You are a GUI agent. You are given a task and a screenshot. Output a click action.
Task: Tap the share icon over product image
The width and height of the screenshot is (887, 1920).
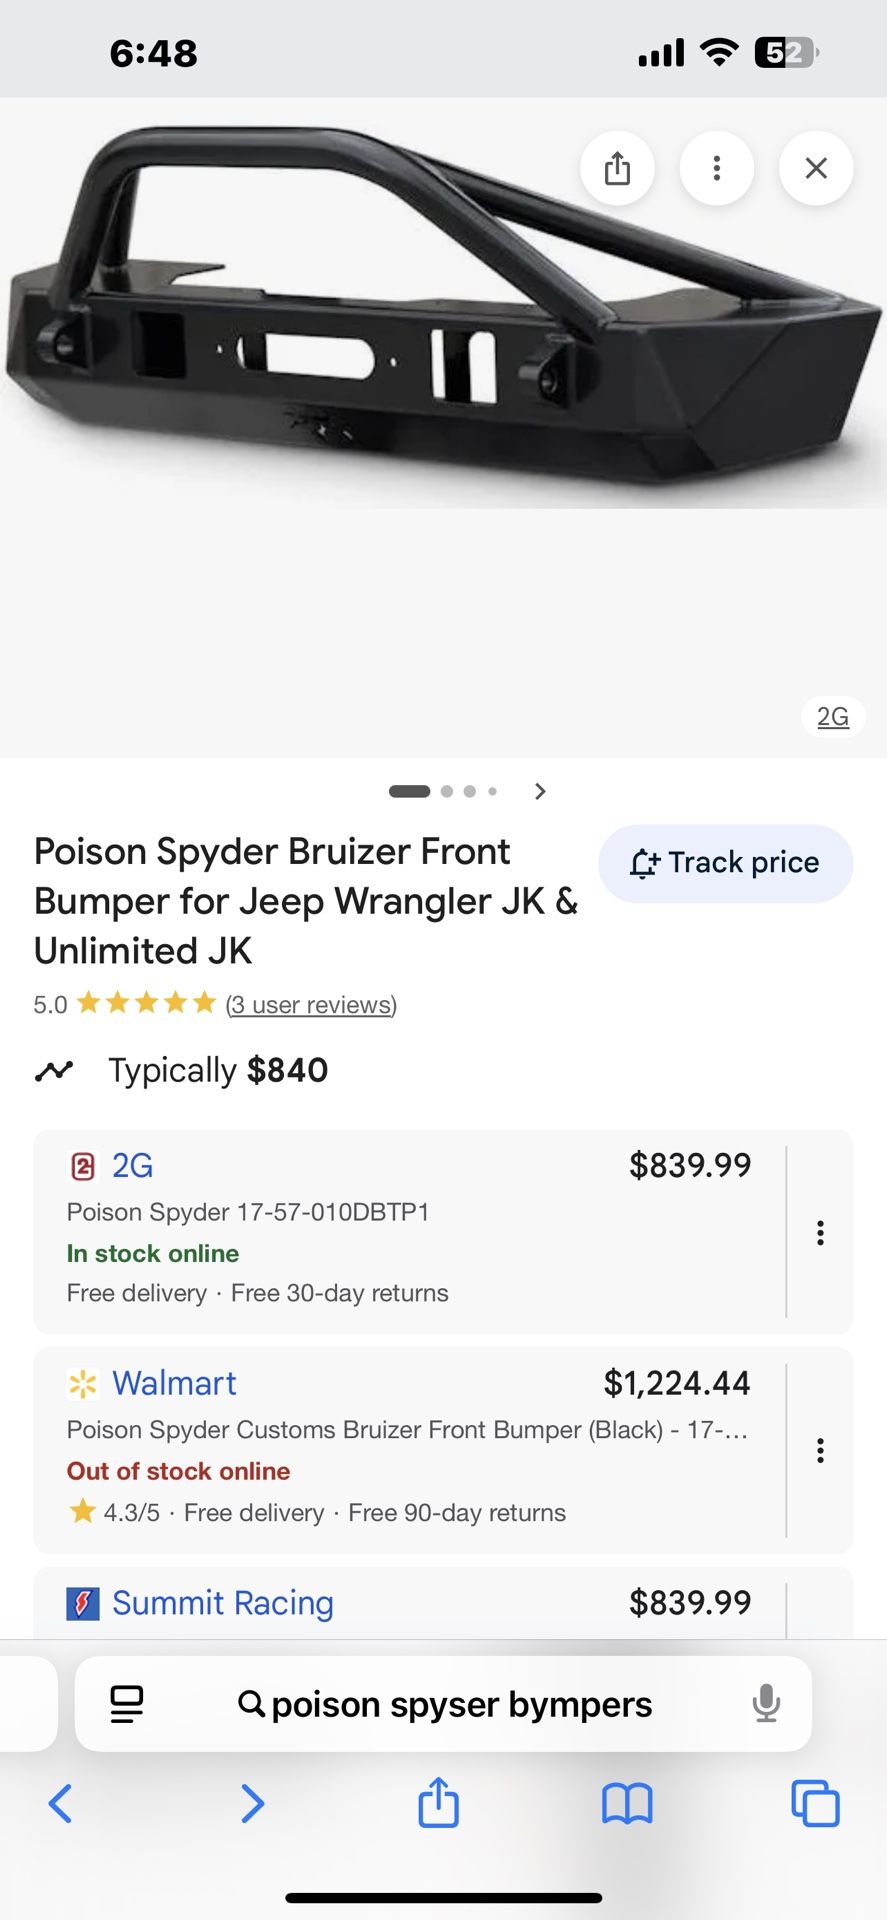coord(617,168)
